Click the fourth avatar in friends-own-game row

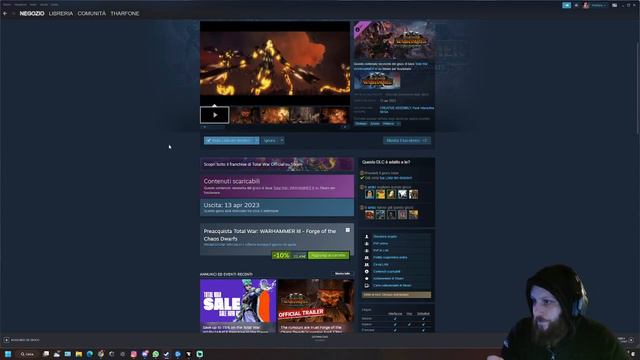(x=402, y=215)
